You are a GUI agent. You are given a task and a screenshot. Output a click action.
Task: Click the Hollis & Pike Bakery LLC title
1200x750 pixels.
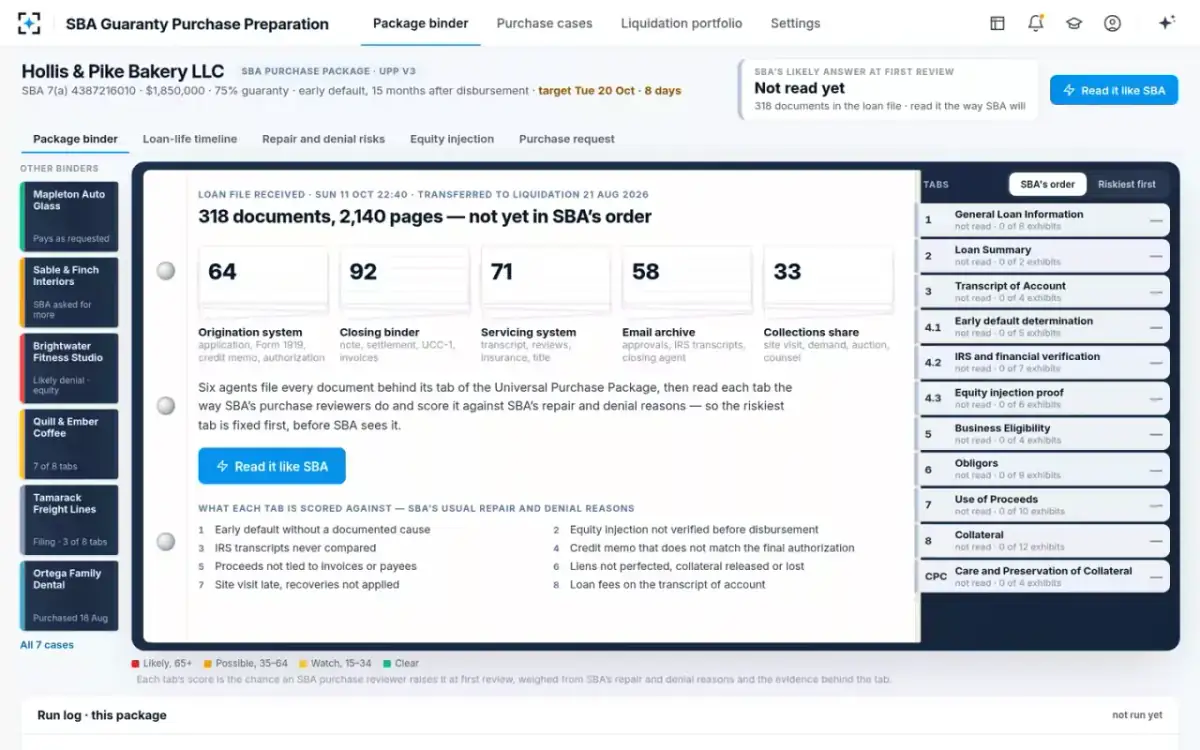[123, 71]
